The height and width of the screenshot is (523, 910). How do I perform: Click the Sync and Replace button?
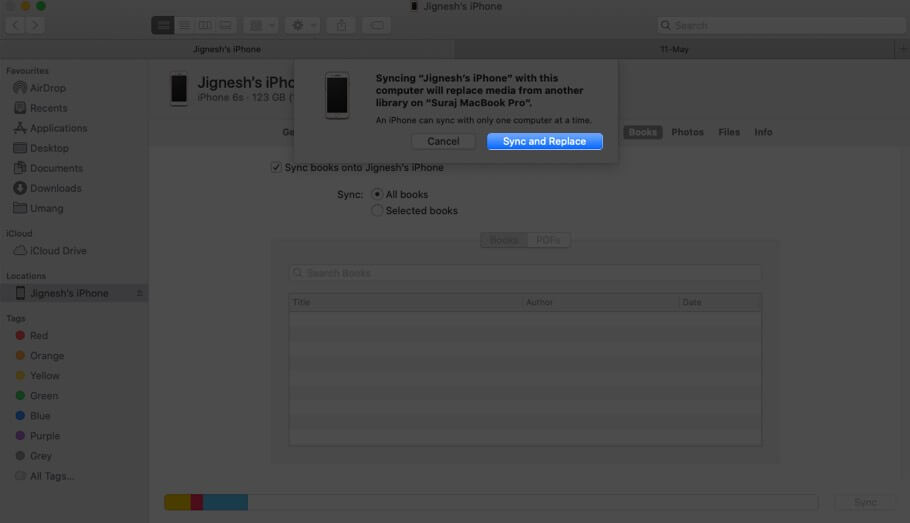(x=544, y=141)
